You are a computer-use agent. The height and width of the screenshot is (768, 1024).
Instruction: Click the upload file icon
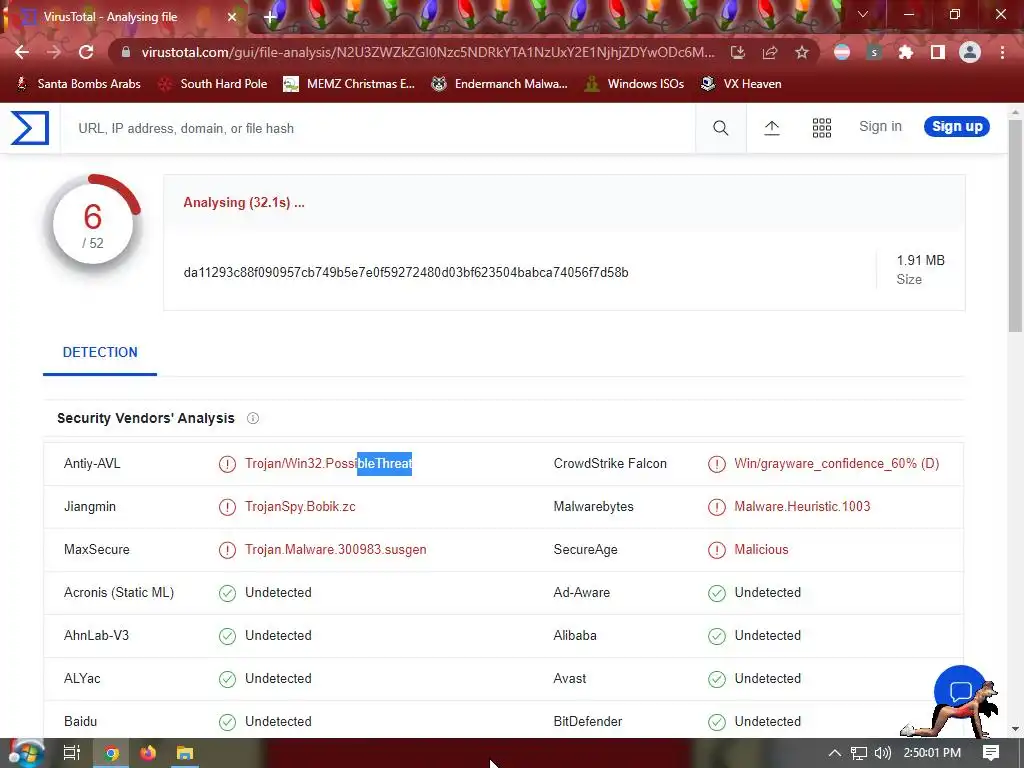(772, 128)
